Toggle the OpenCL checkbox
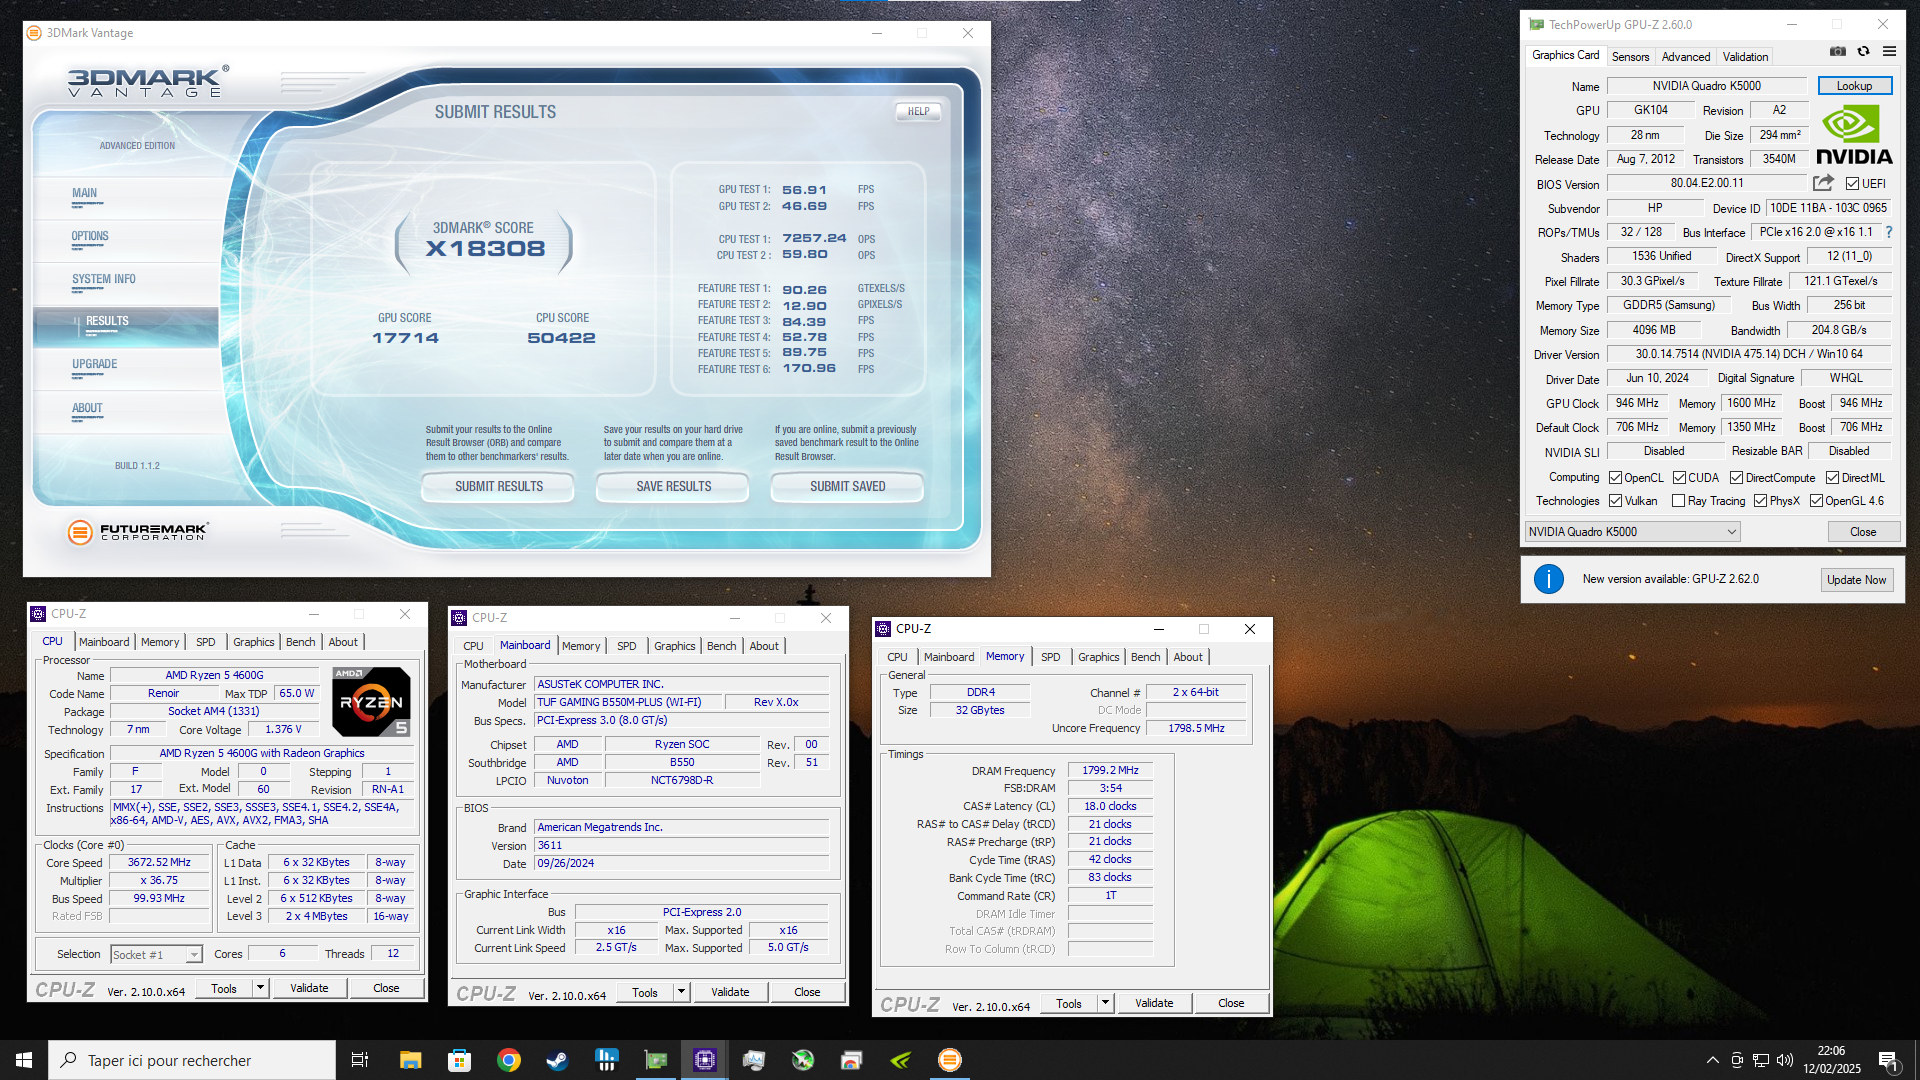 point(1615,478)
